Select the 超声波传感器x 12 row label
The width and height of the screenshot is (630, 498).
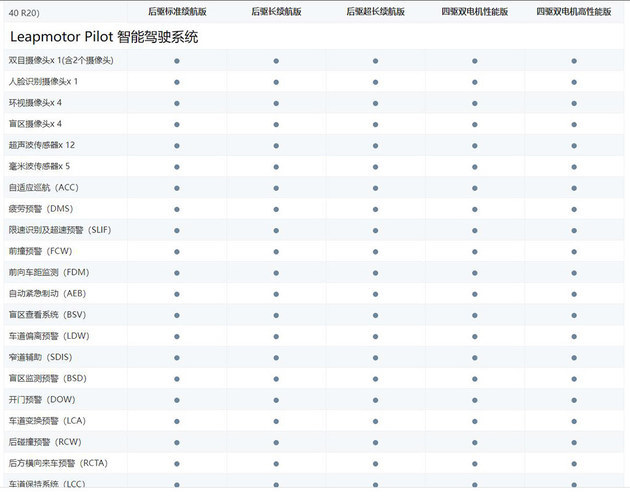coord(42,145)
